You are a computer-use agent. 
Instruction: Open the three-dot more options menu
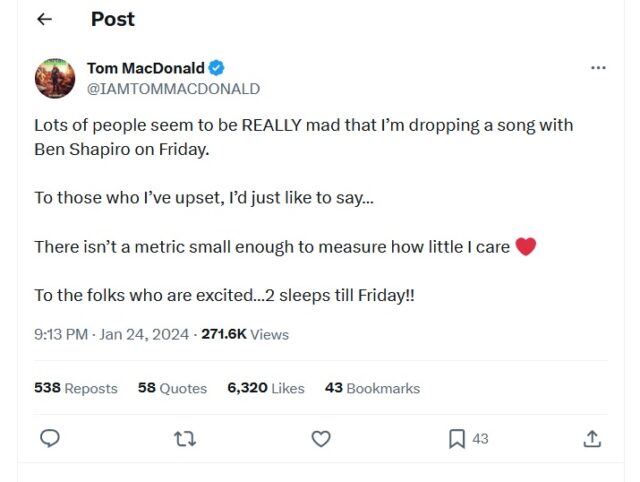[x=598, y=68]
